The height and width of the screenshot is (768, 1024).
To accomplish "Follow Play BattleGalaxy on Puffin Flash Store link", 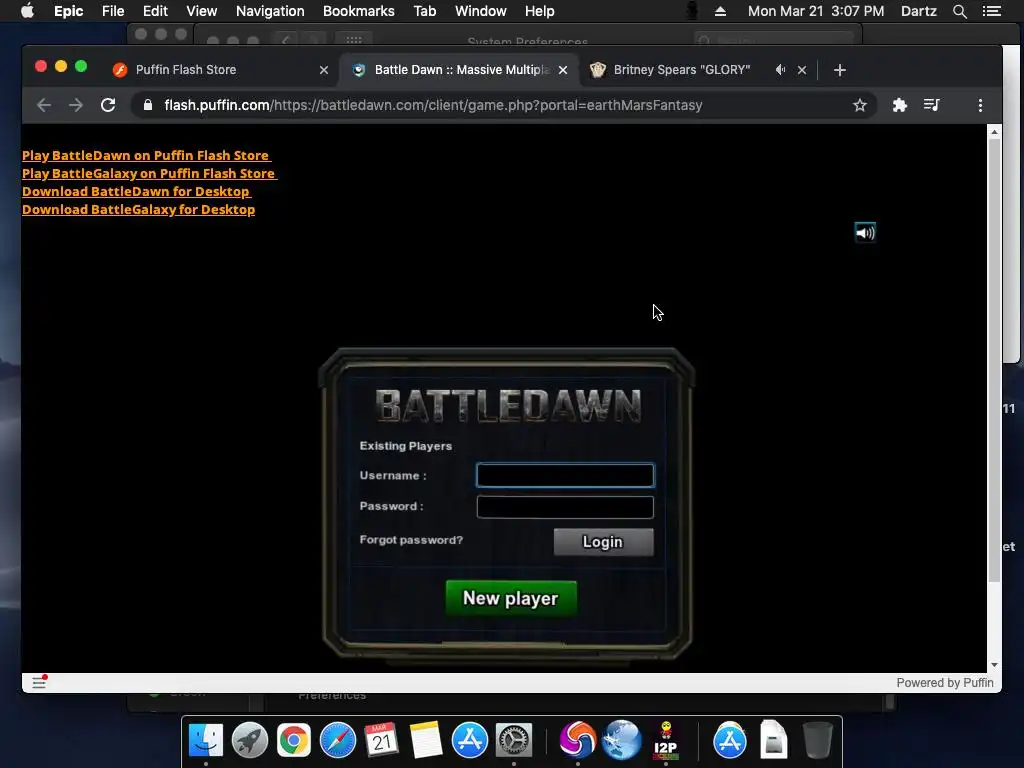I will click(149, 174).
